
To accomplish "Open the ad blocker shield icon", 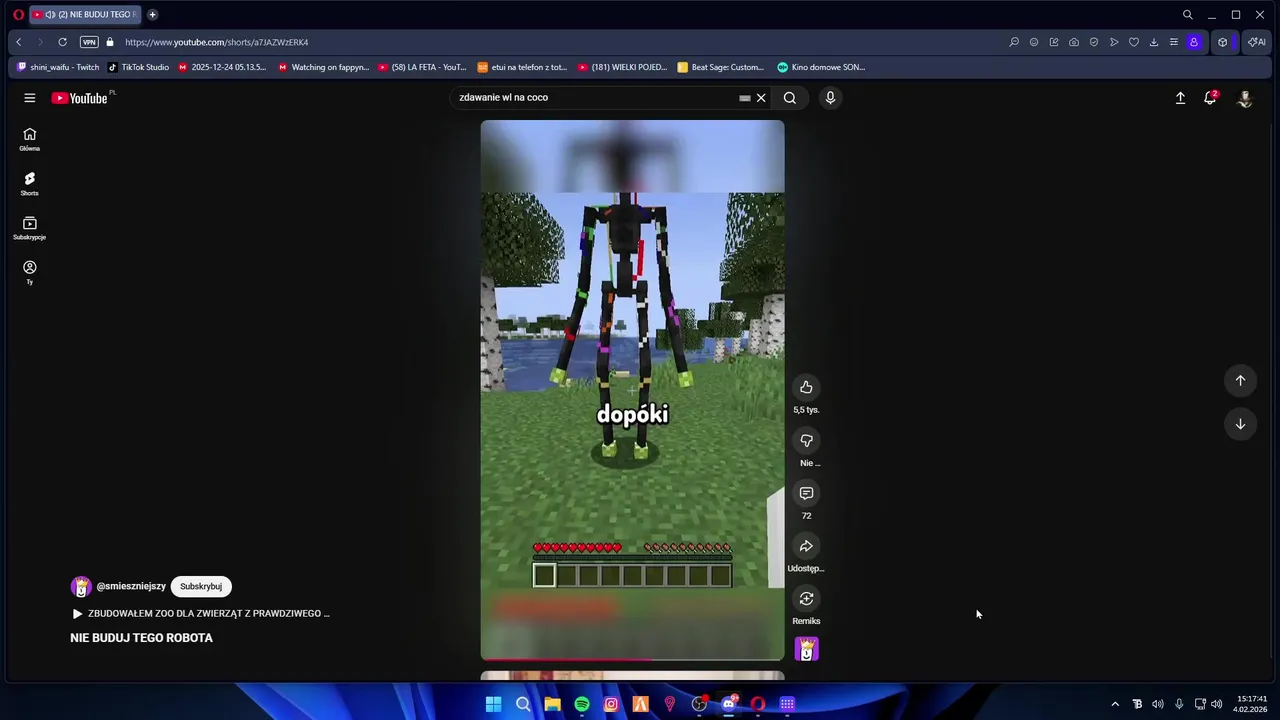I will pyautogui.click(x=1094, y=42).
